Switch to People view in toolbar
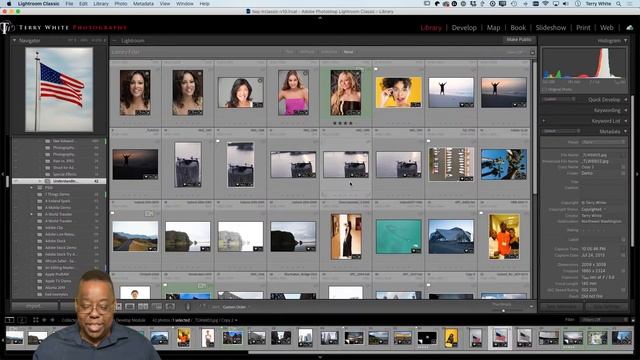 click(x=170, y=307)
